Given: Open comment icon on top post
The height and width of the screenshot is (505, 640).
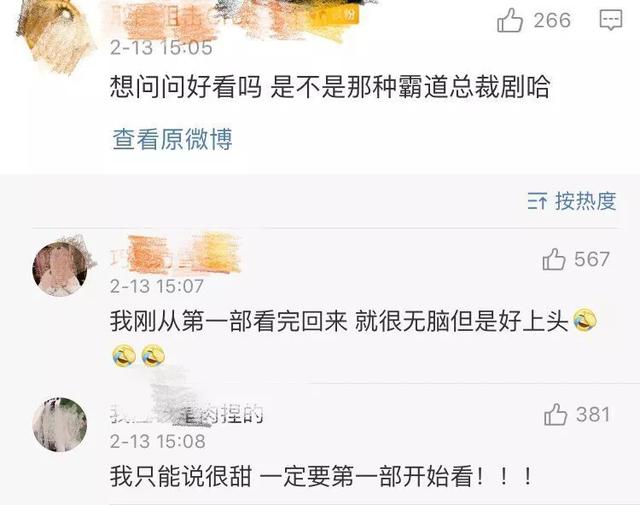Looking at the screenshot, I should click(611, 20).
